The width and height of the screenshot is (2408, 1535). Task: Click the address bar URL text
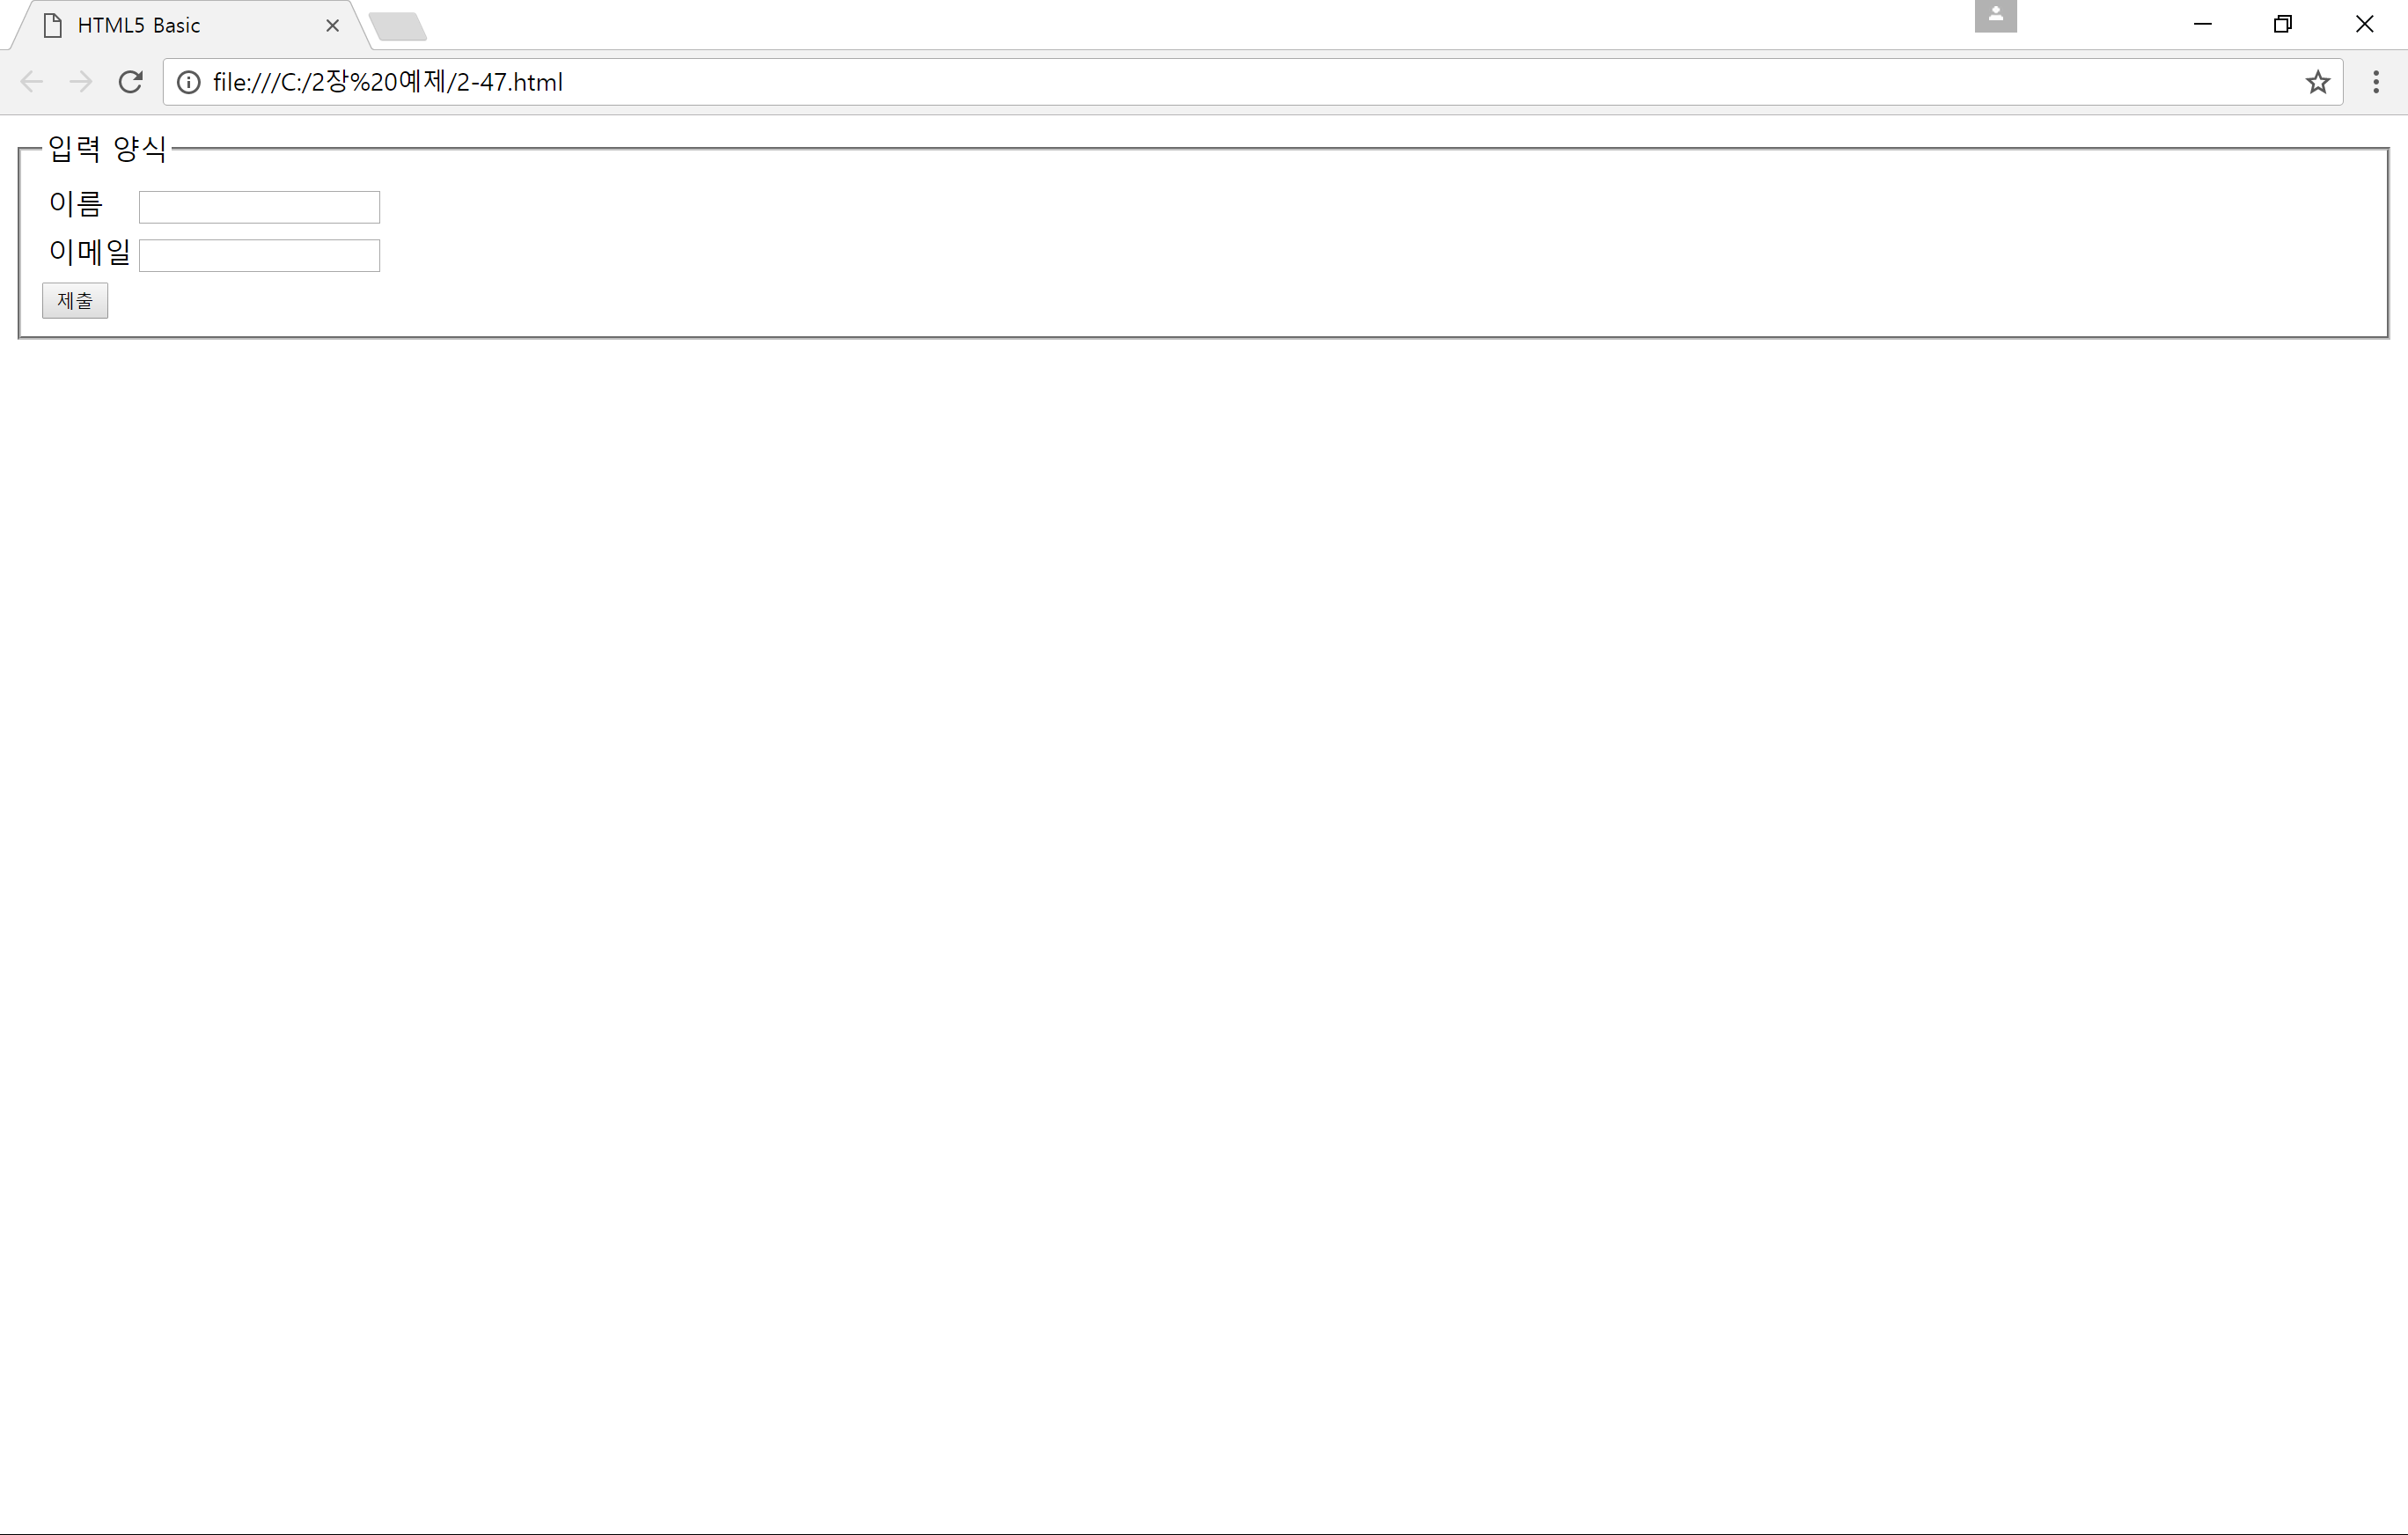[x=388, y=82]
